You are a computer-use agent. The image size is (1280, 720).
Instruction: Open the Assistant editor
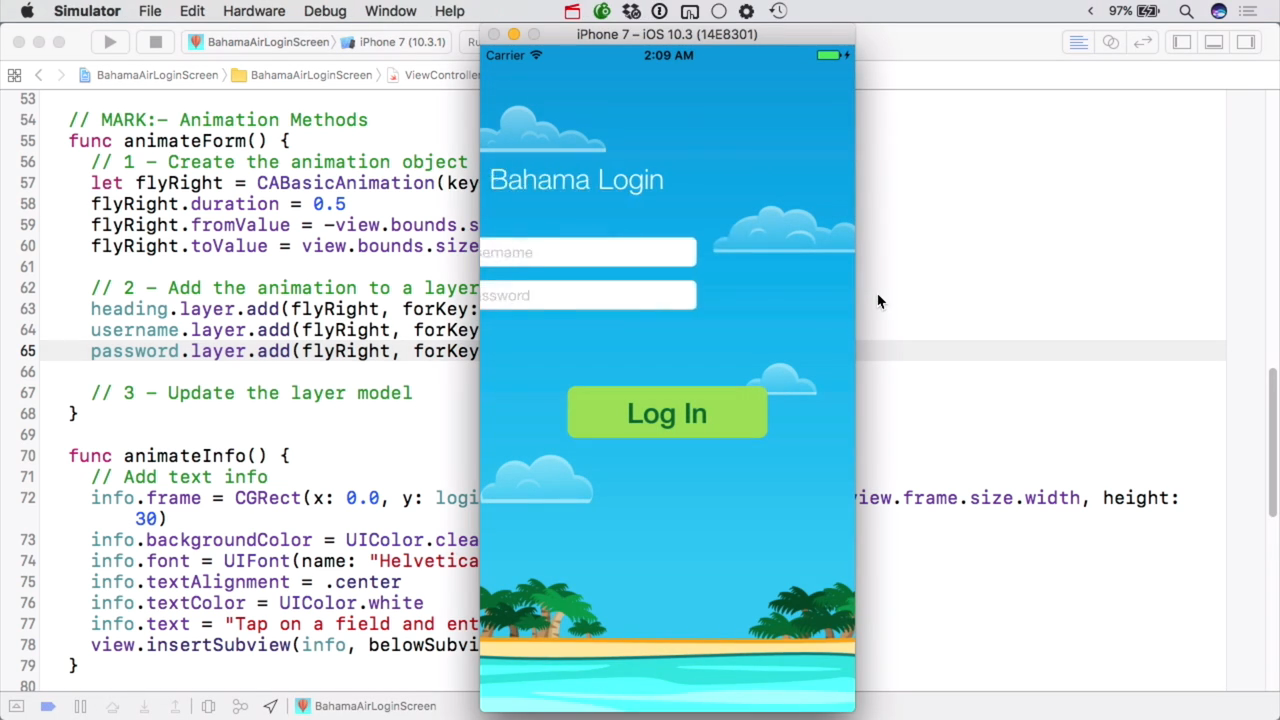click(1110, 42)
